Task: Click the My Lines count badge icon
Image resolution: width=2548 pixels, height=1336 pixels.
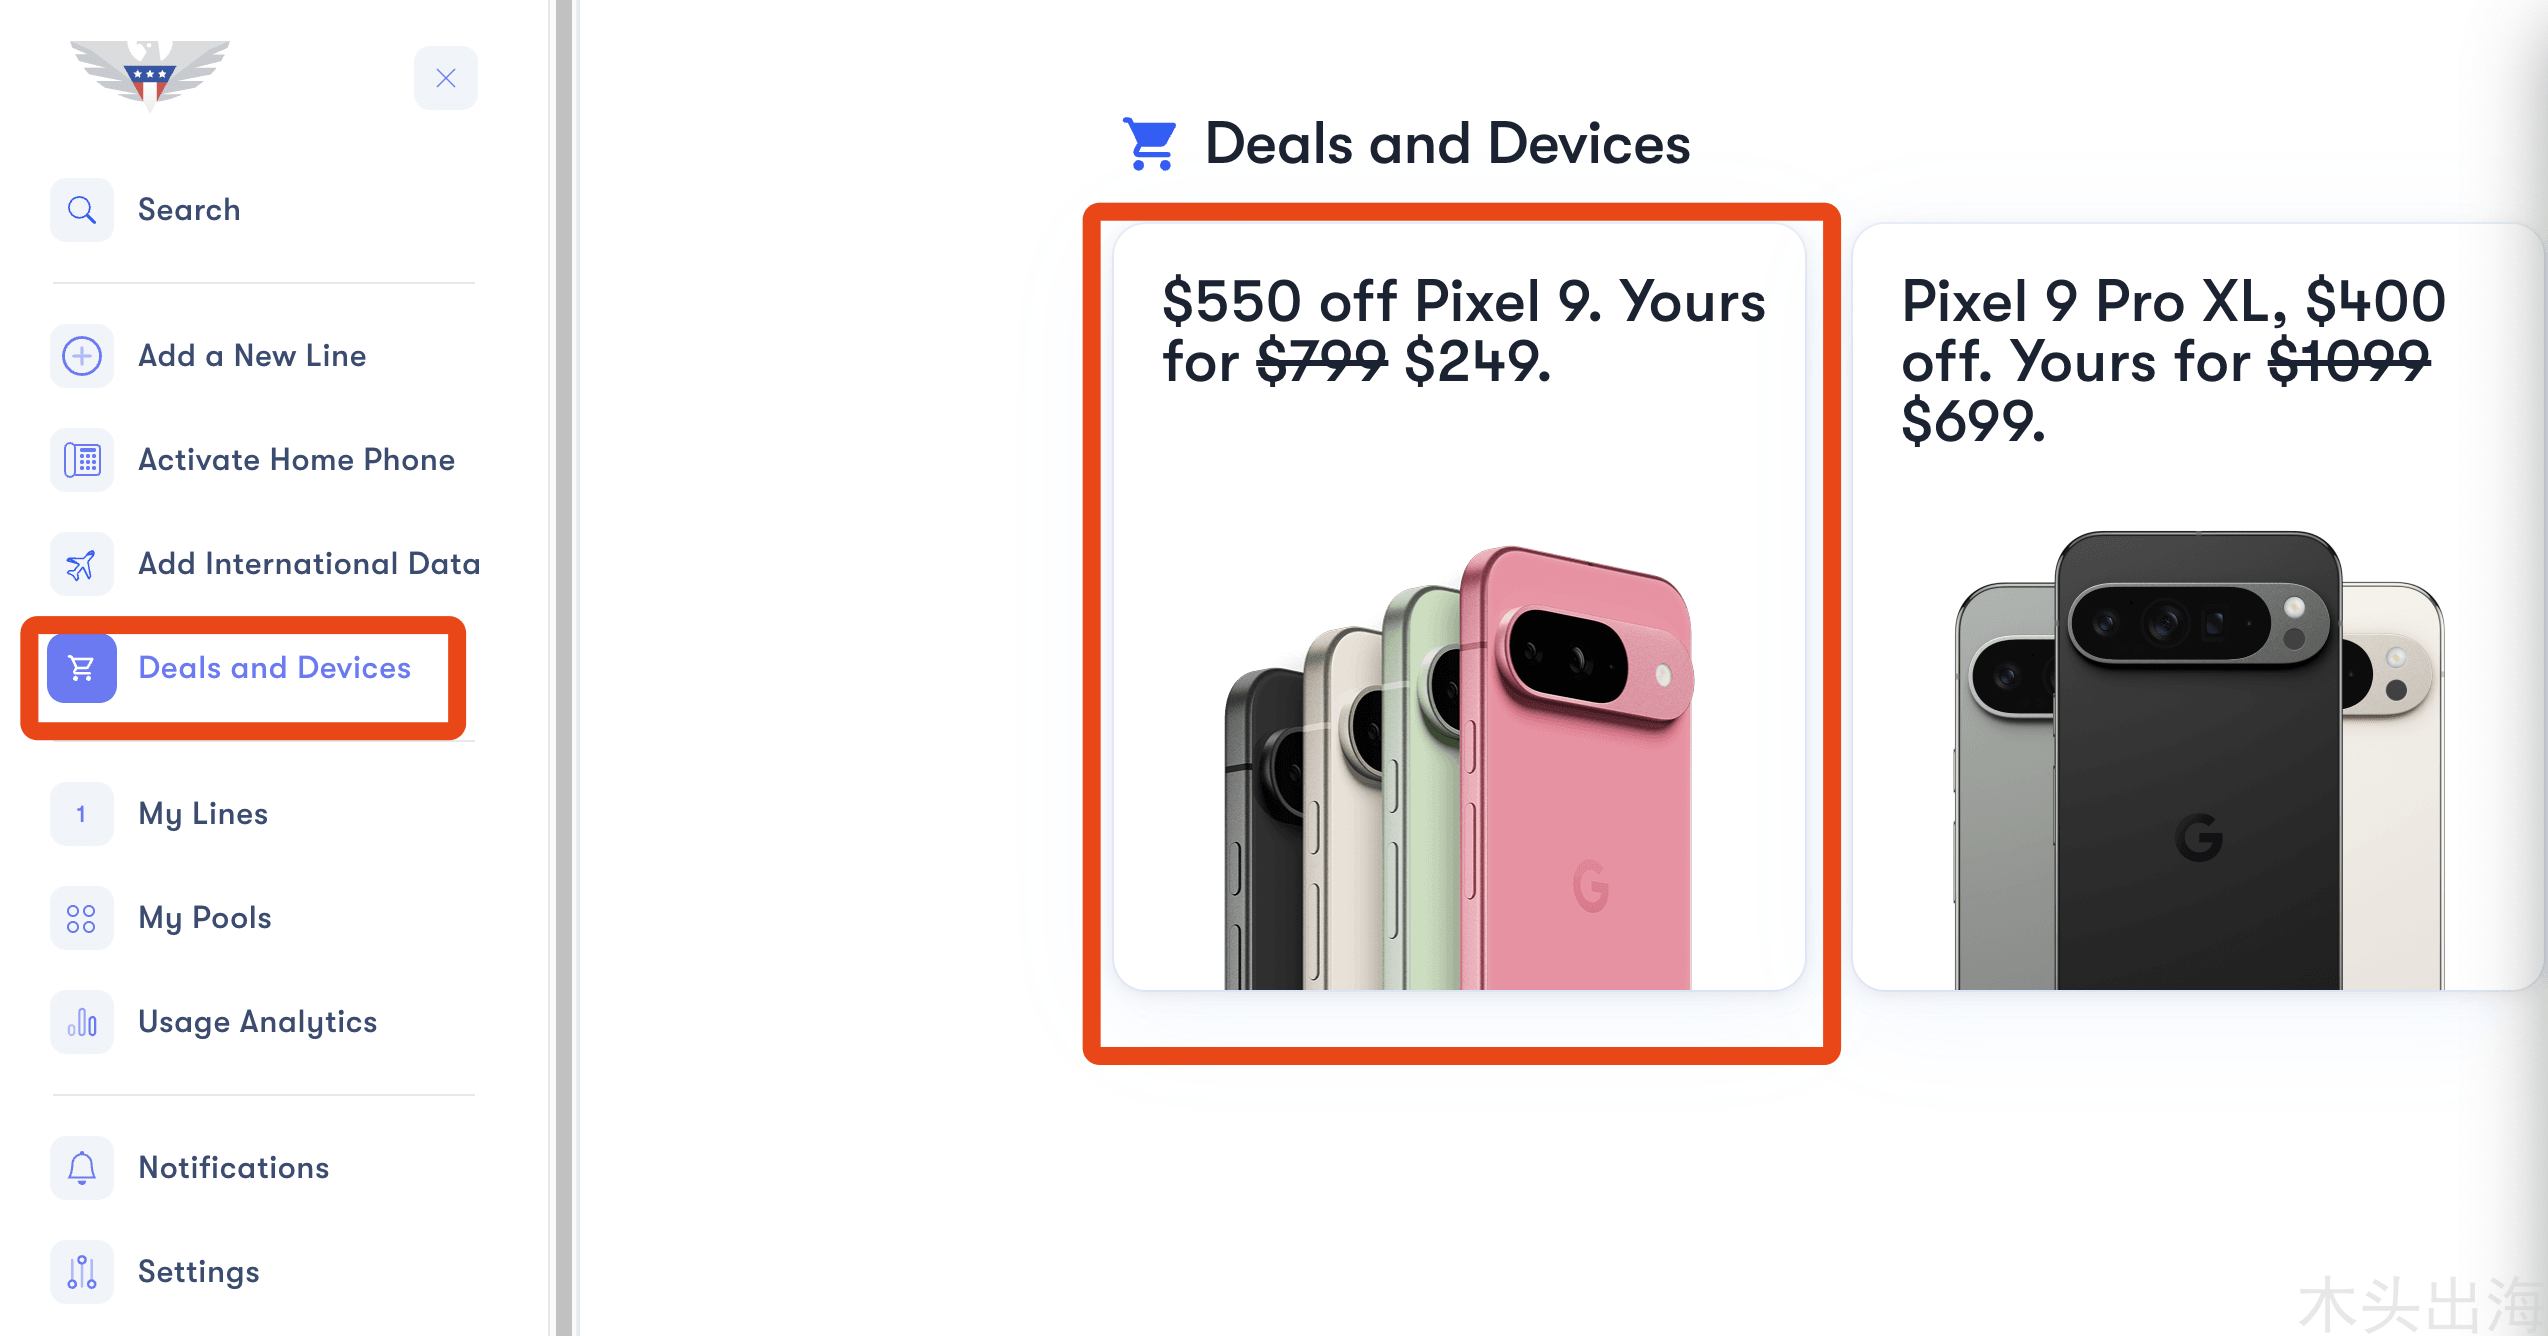Action: (82, 814)
